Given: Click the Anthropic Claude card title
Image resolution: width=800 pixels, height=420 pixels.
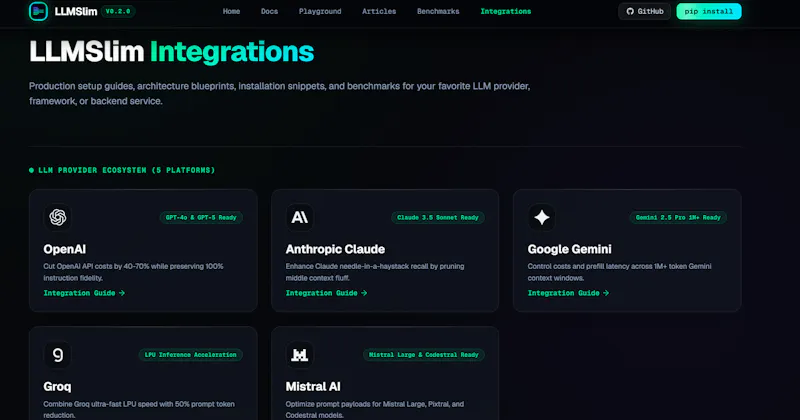Looking at the screenshot, I should click(x=335, y=249).
